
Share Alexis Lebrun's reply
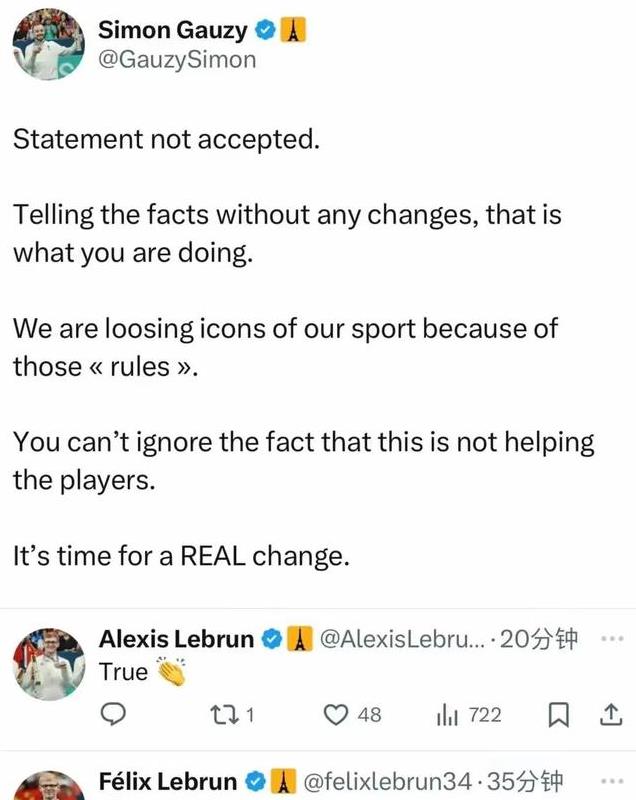[608, 714]
